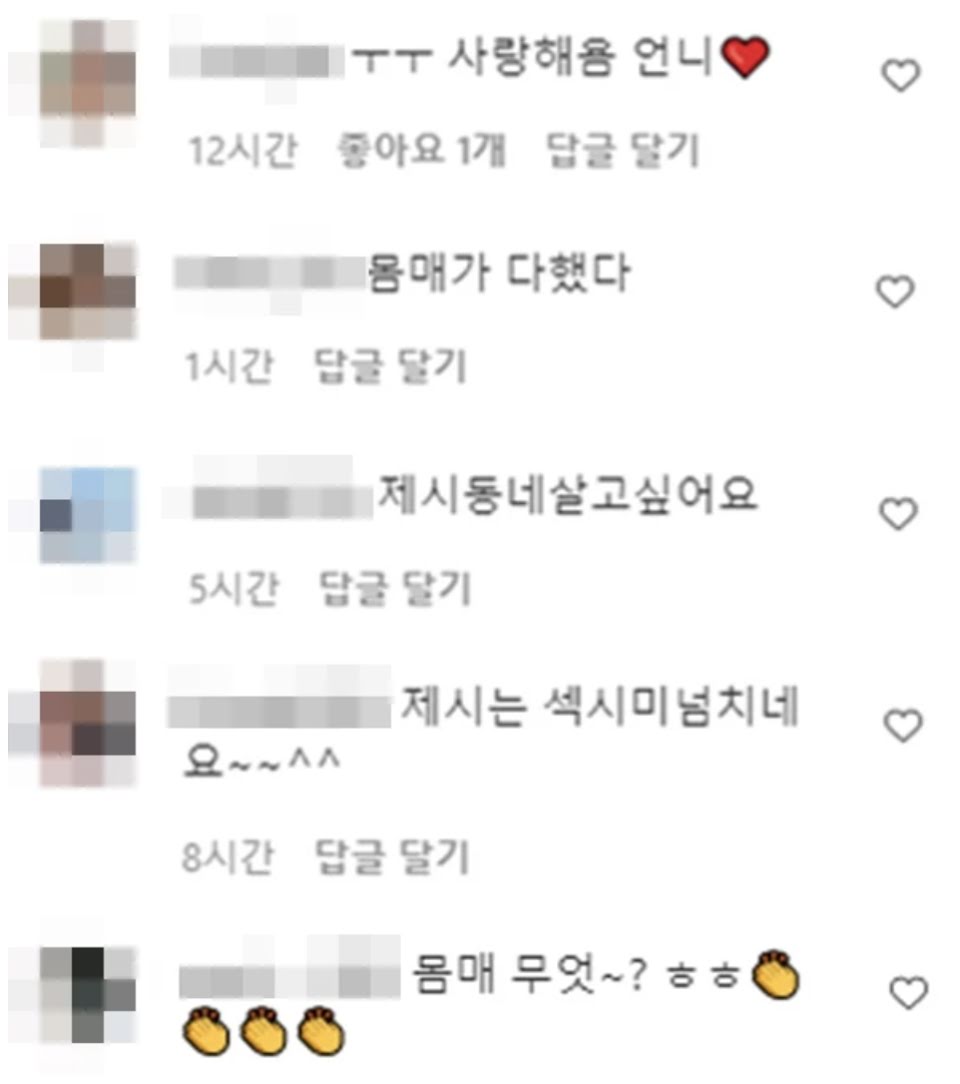
Task: Like the '몸매가 다했다' comment
Action: 896,291
